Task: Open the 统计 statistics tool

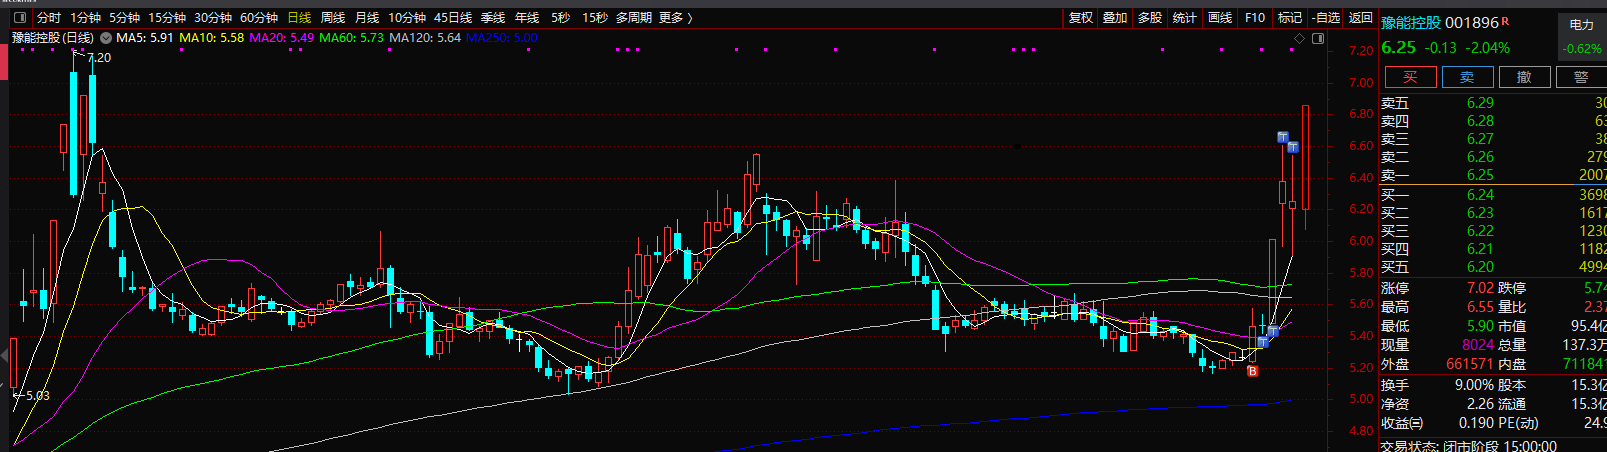Action: pos(1185,18)
